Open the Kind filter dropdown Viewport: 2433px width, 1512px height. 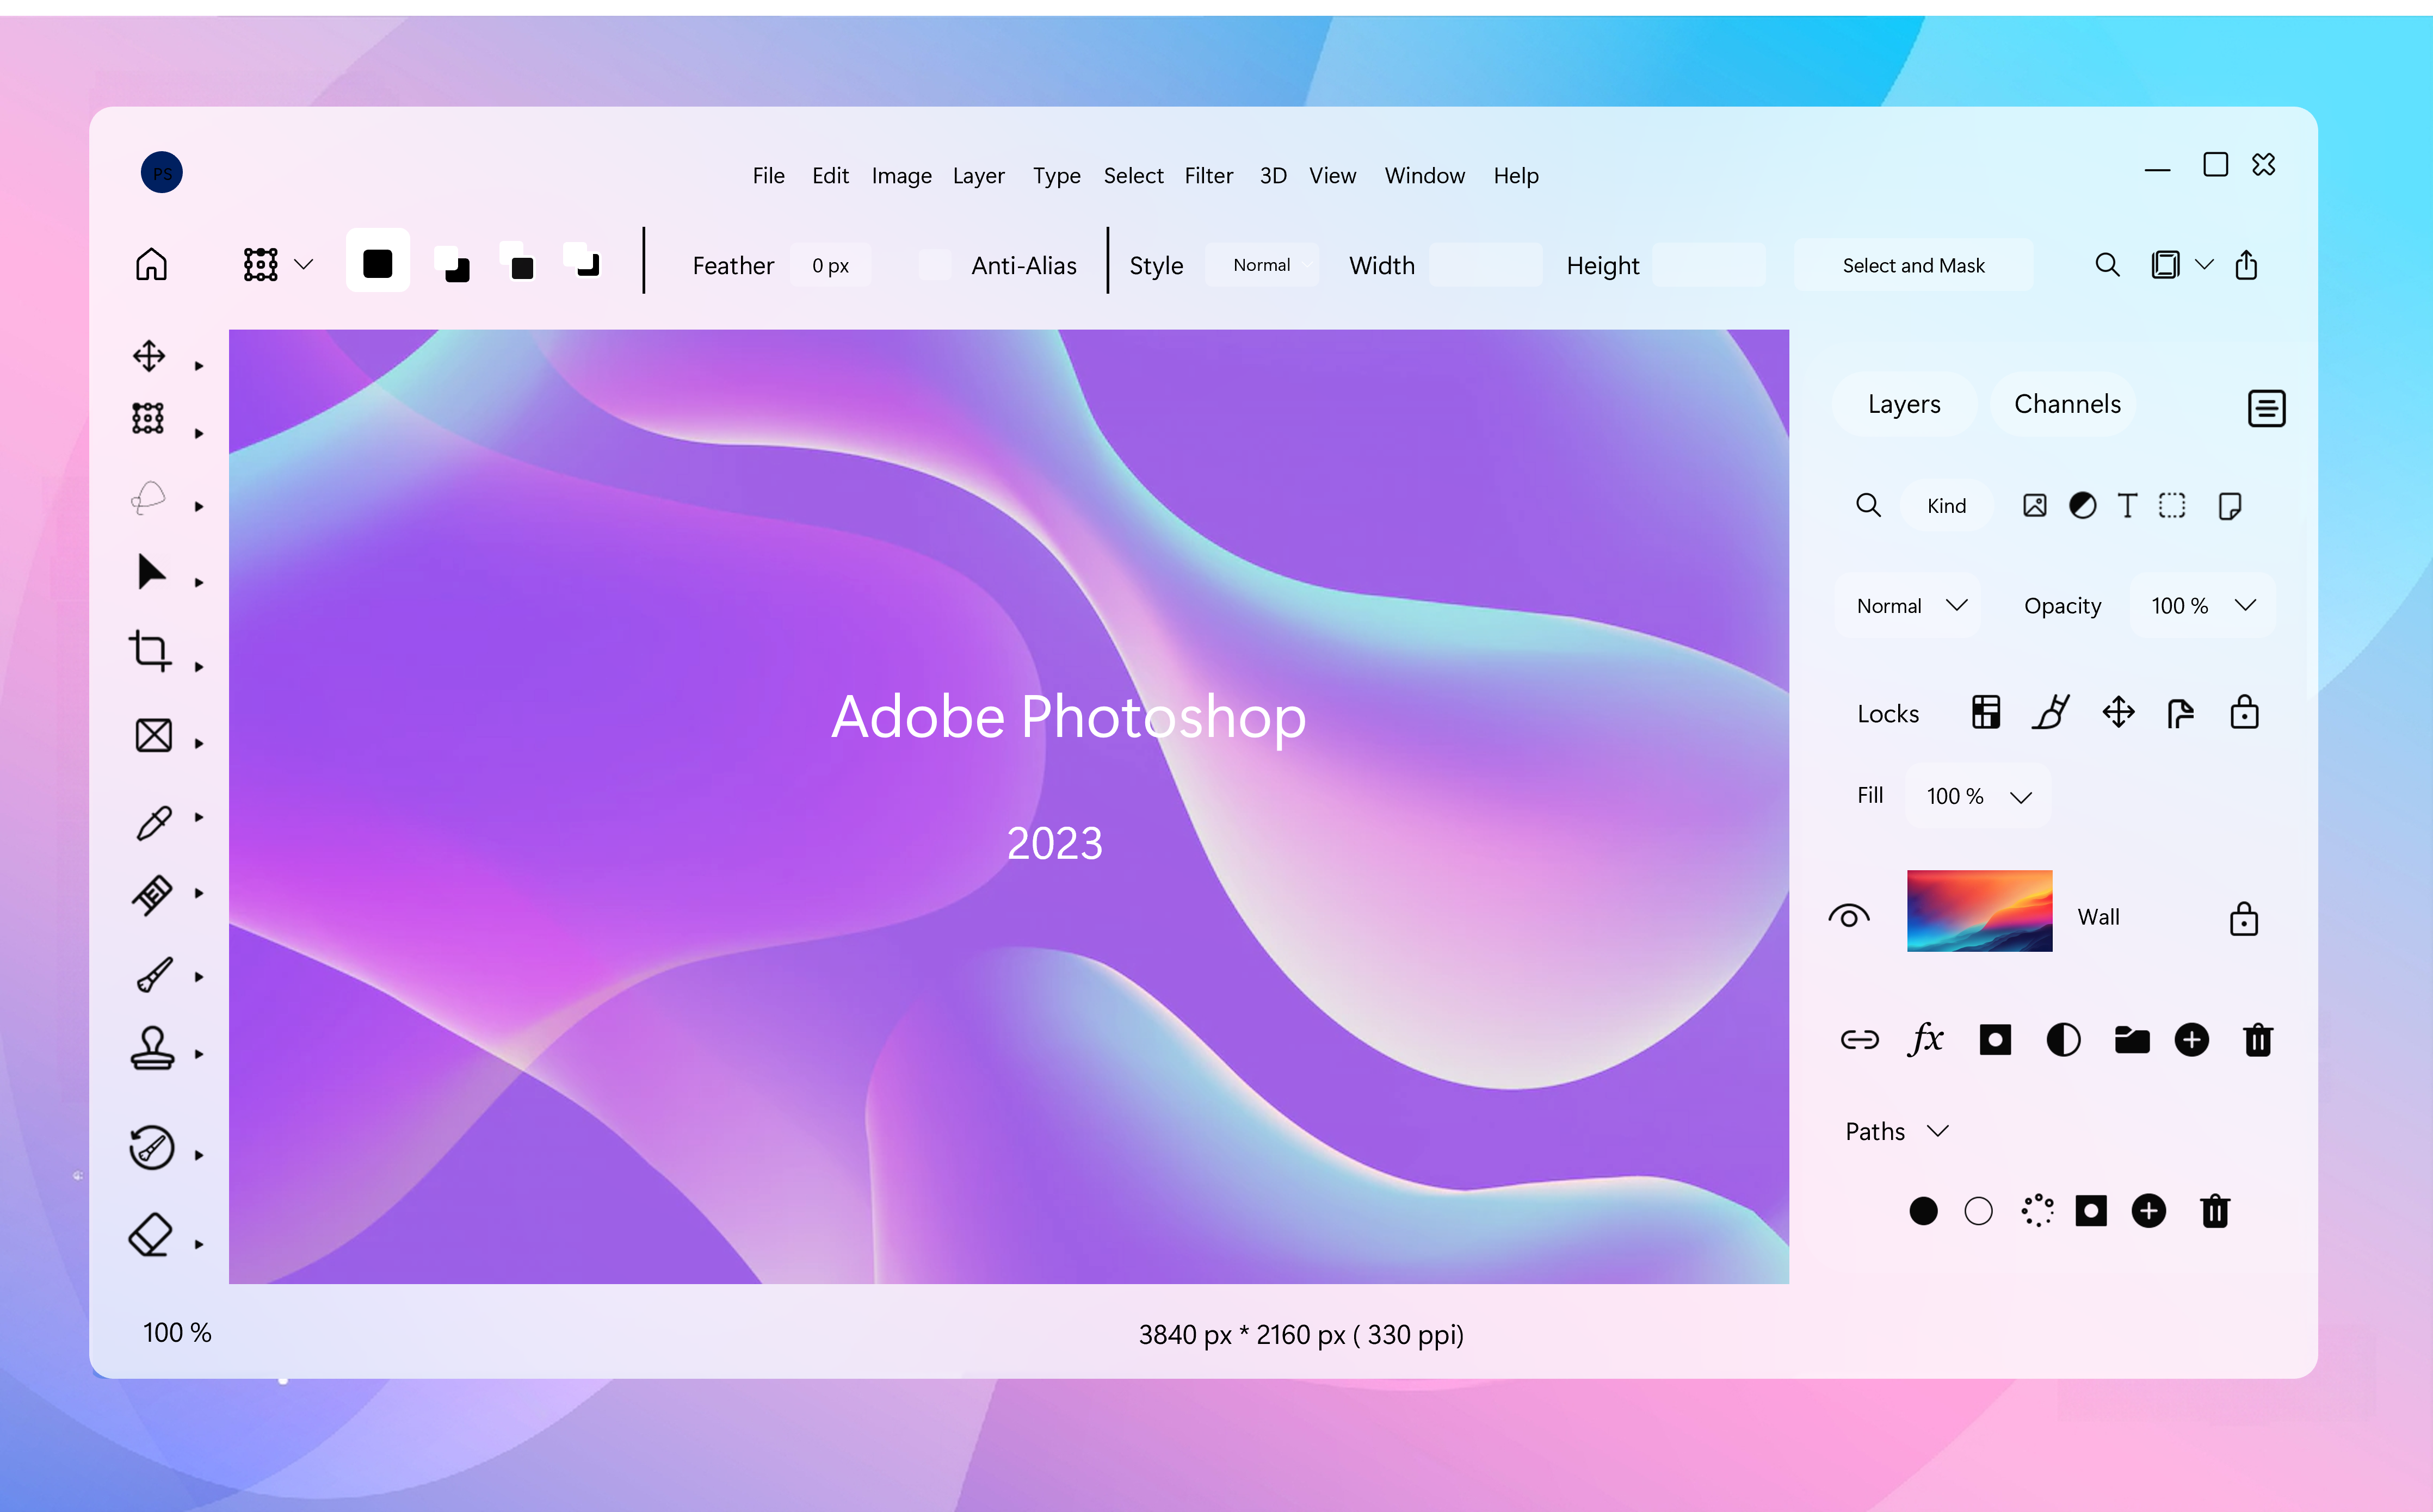(x=1946, y=506)
